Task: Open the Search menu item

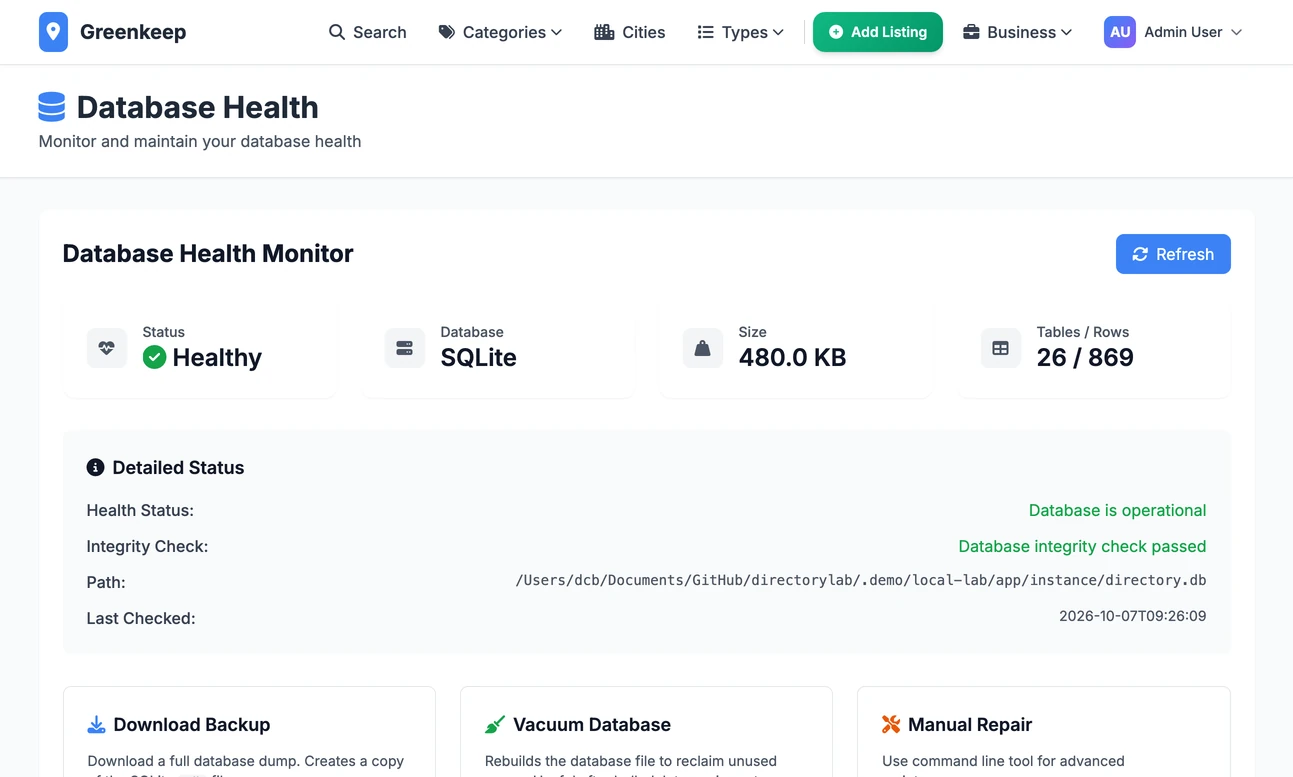Action: tap(368, 32)
